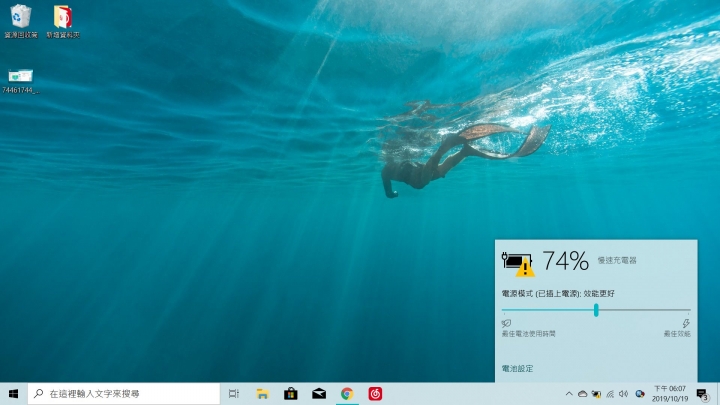Click the power mode slider handle
720x405 pixels.
[x=596, y=310]
